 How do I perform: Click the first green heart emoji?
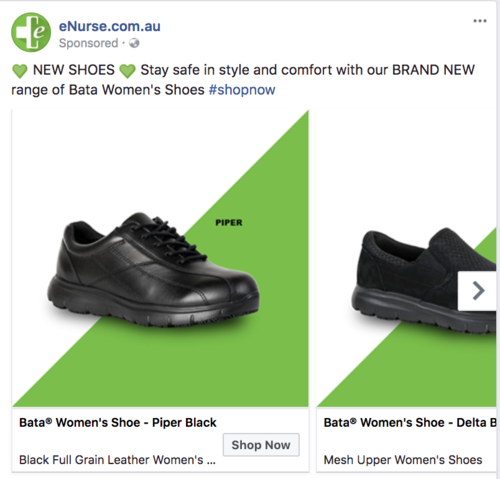[x=20, y=71]
